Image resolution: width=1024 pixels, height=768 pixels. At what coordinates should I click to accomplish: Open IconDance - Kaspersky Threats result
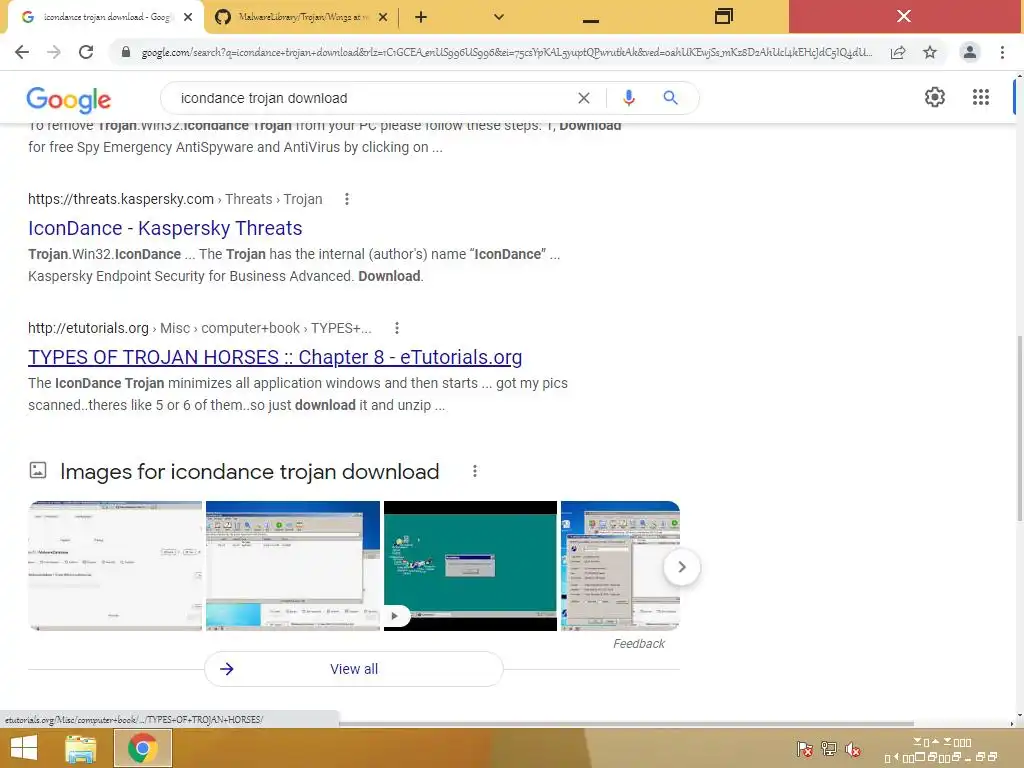coord(165,228)
